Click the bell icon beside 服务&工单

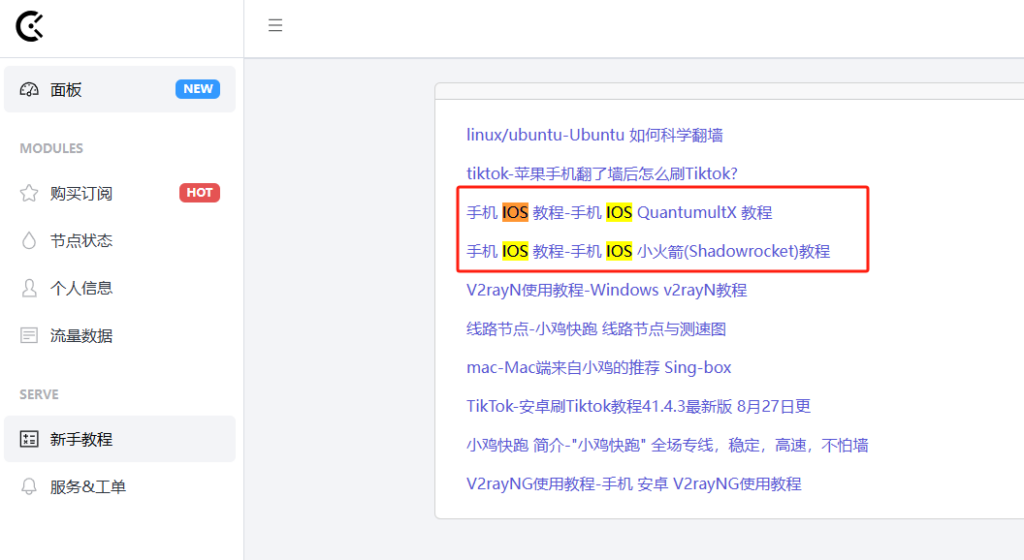[x=29, y=487]
